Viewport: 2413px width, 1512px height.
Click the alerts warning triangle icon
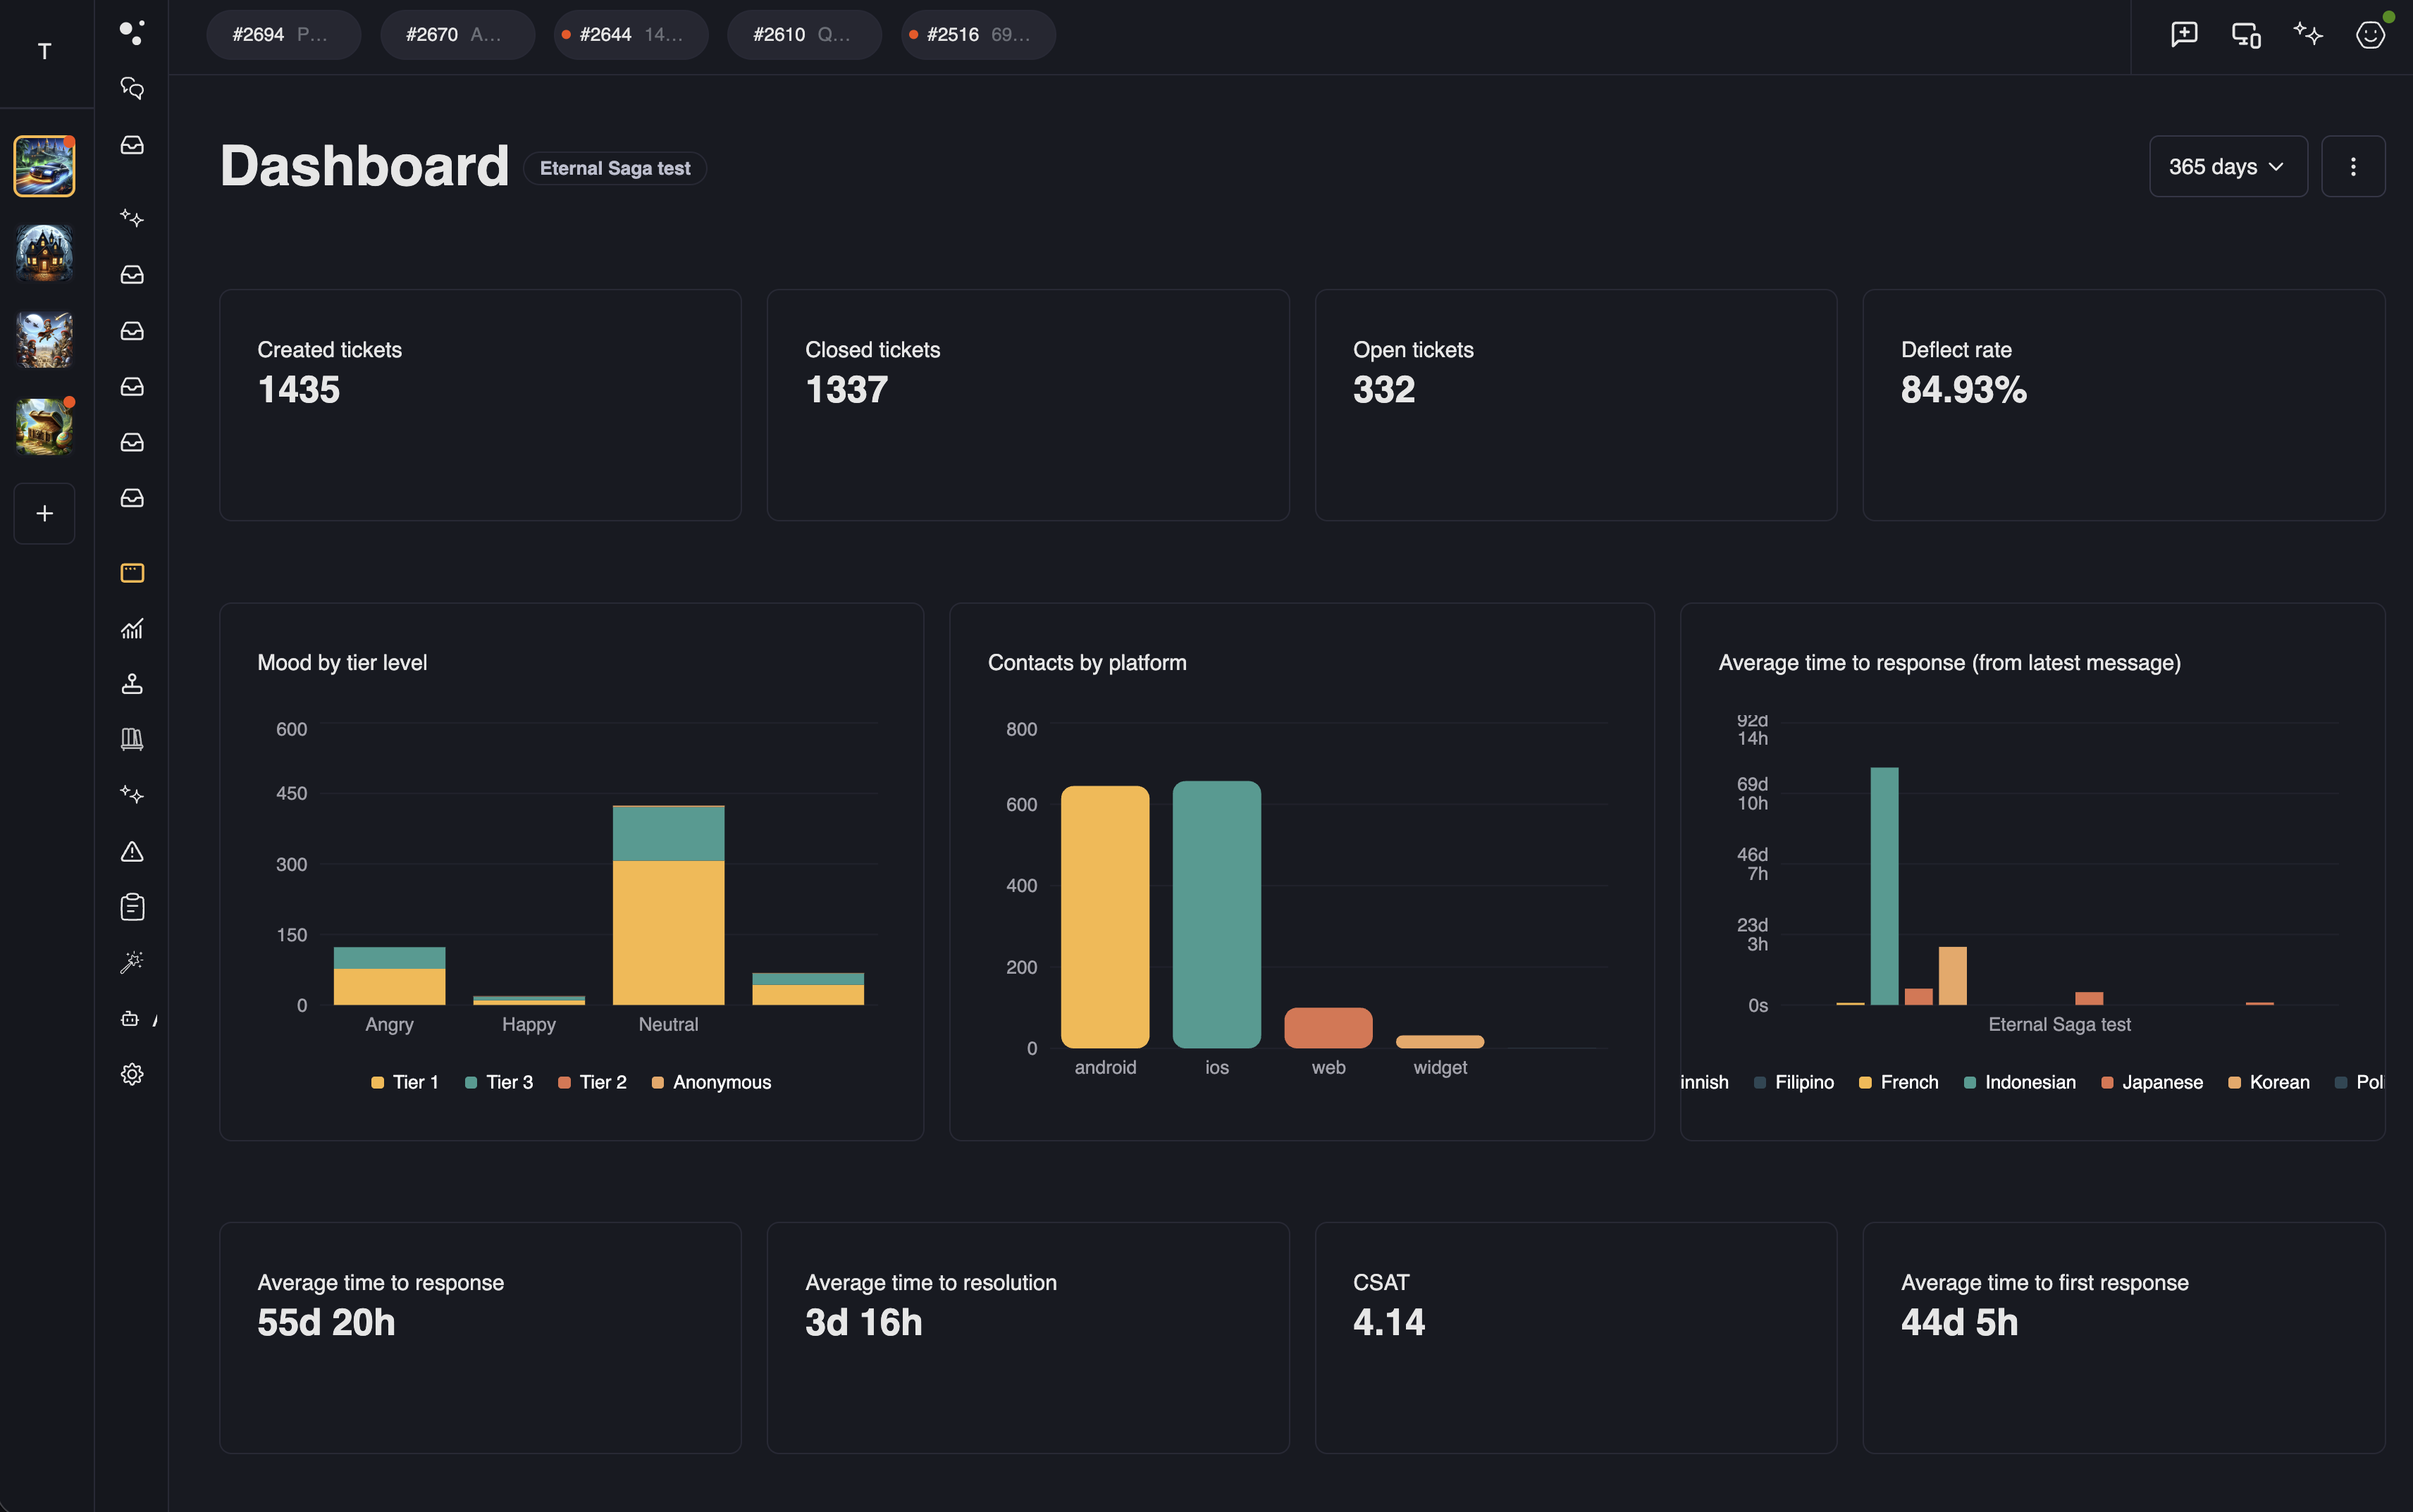[x=131, y=851]
